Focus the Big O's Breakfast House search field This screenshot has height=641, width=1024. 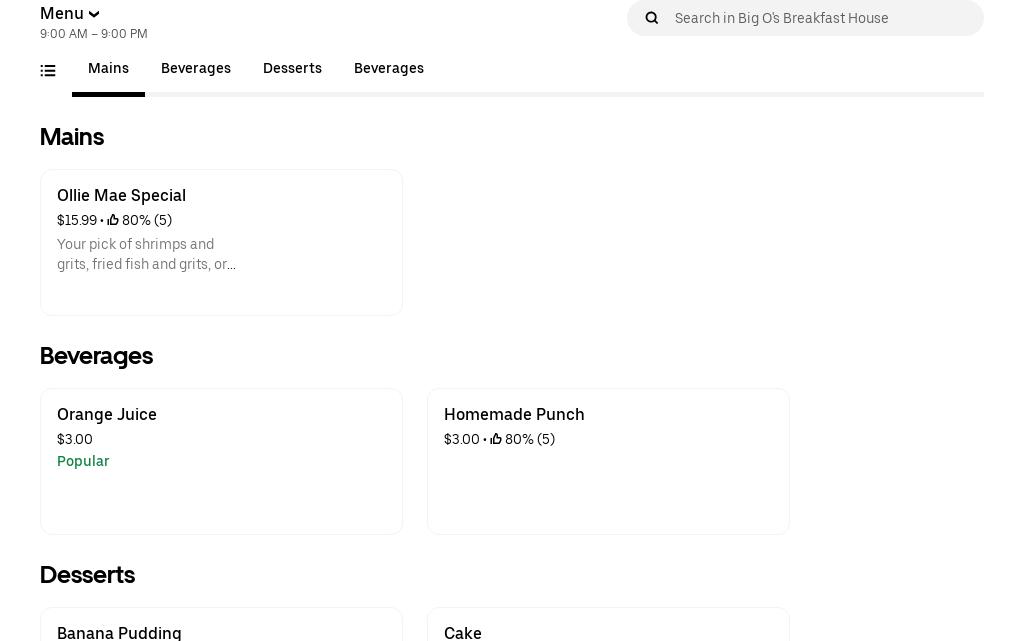coord(820,18)
